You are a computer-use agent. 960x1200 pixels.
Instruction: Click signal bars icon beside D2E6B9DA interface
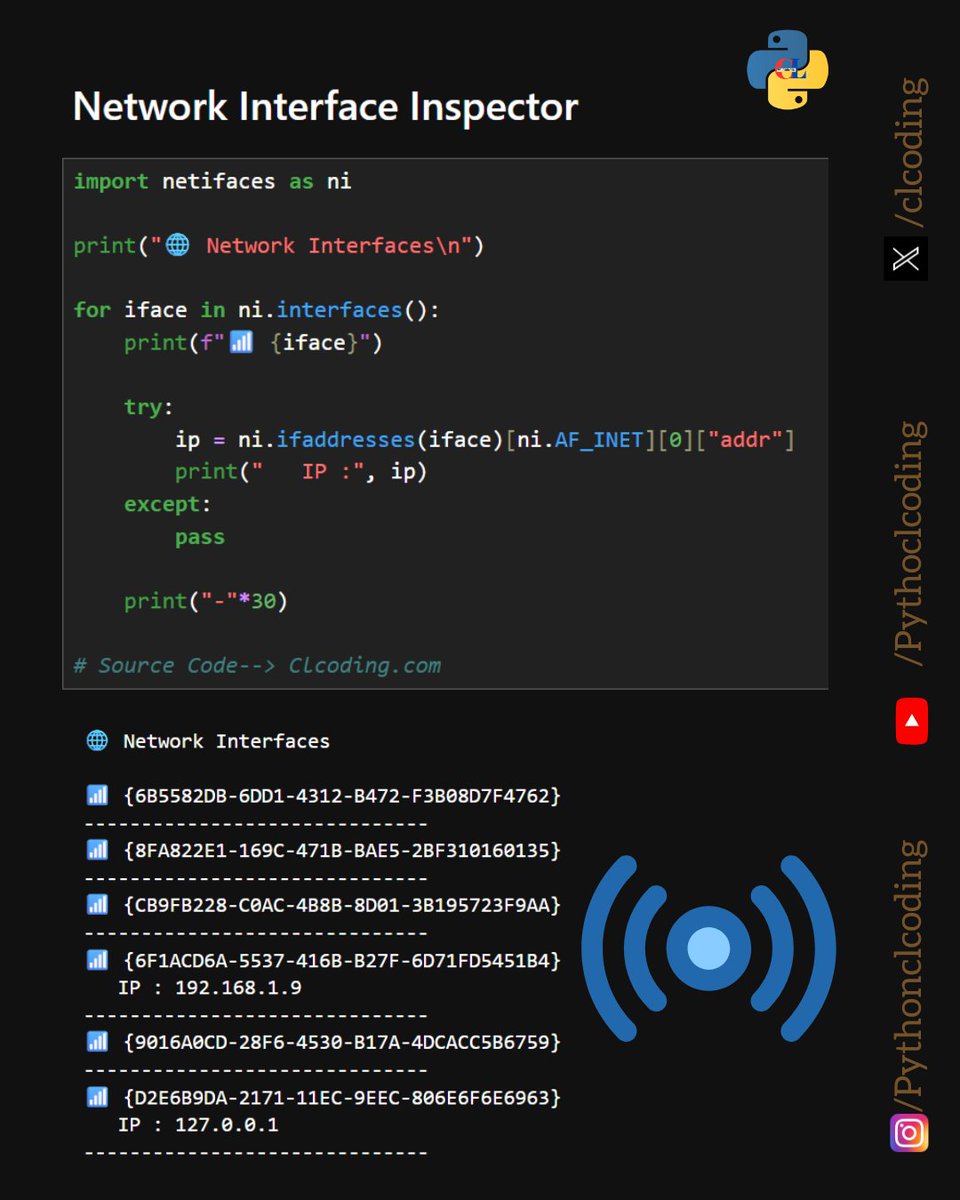click(97, 1097)
